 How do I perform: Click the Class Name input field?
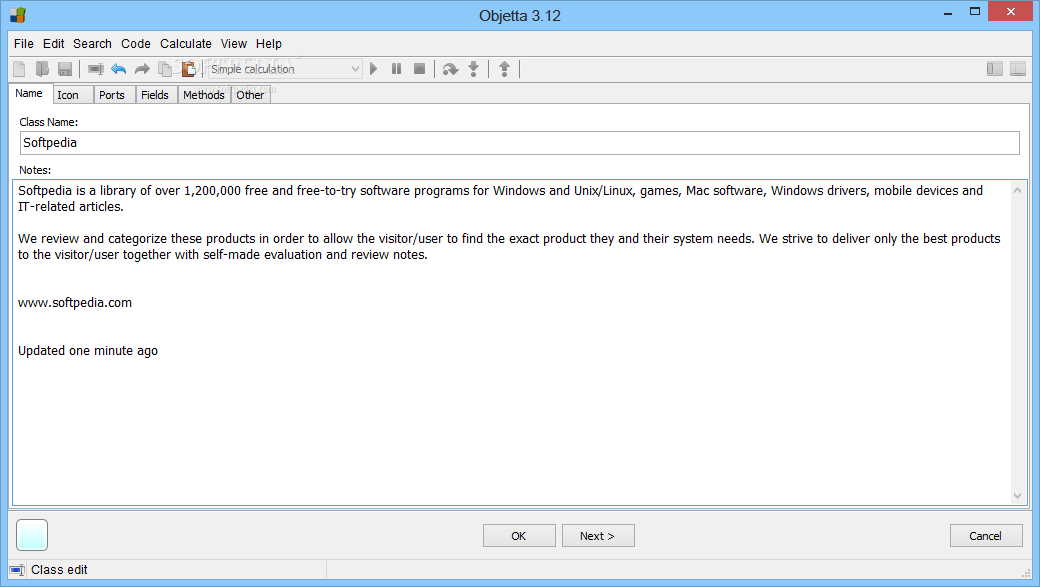coord(519,143)
